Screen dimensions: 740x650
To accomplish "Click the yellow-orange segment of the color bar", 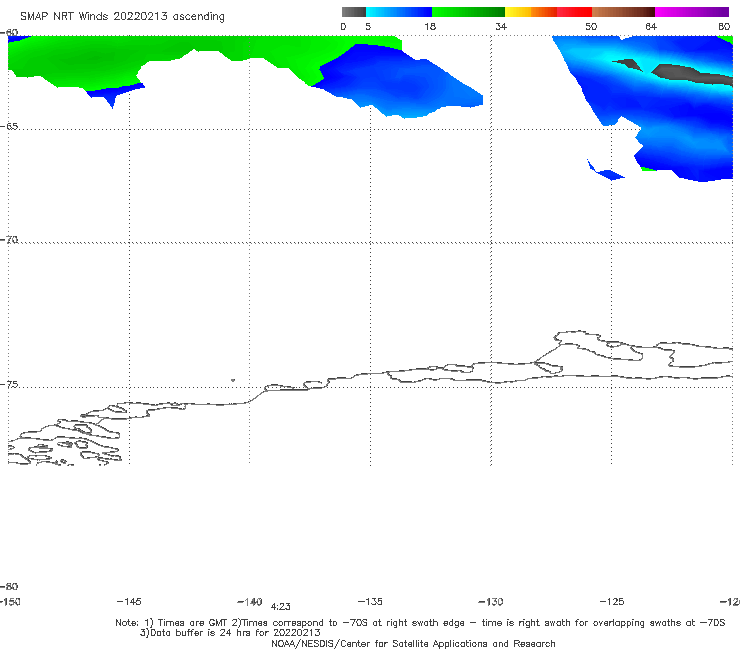I will (x=530, y=12).
